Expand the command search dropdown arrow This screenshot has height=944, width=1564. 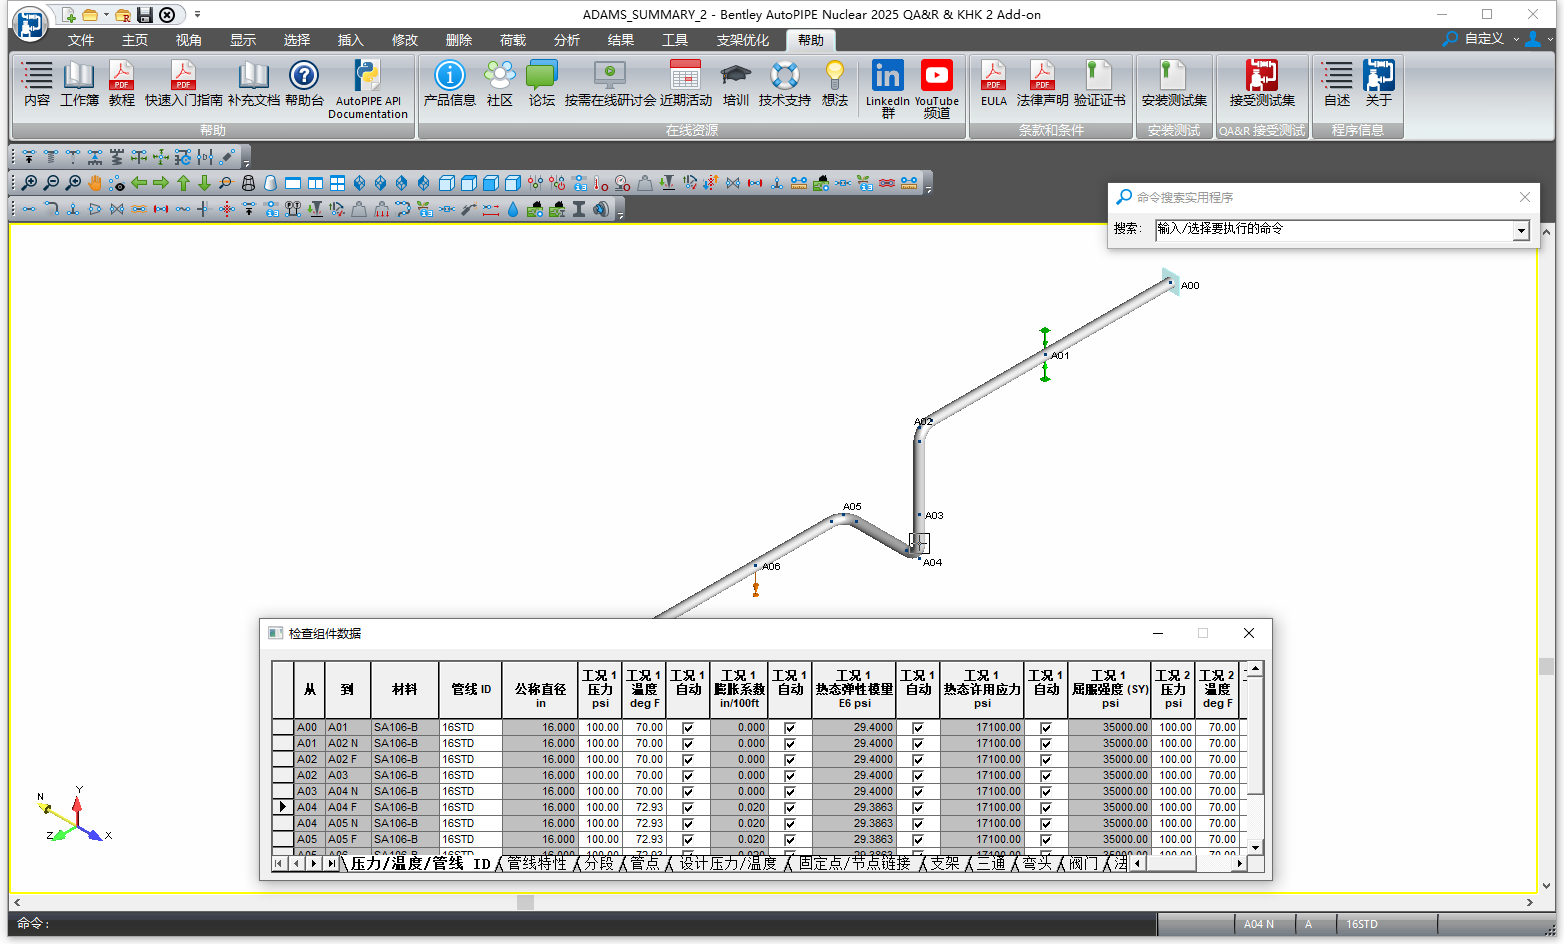click(x=1521, y=231)
